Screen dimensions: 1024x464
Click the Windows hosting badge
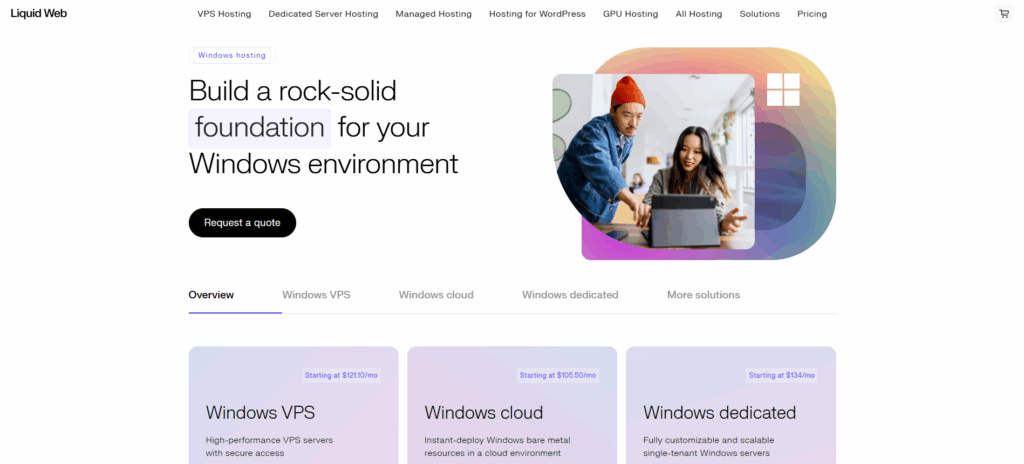232,56
